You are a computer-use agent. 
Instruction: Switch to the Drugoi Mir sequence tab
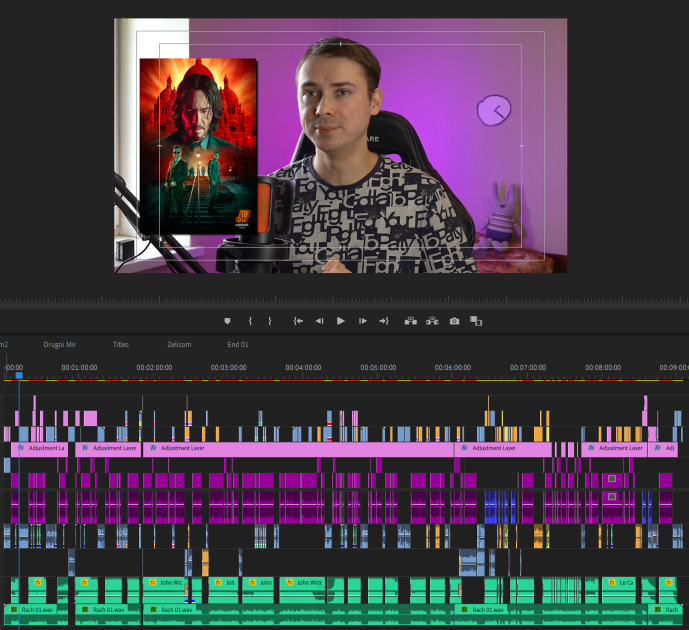59,344
